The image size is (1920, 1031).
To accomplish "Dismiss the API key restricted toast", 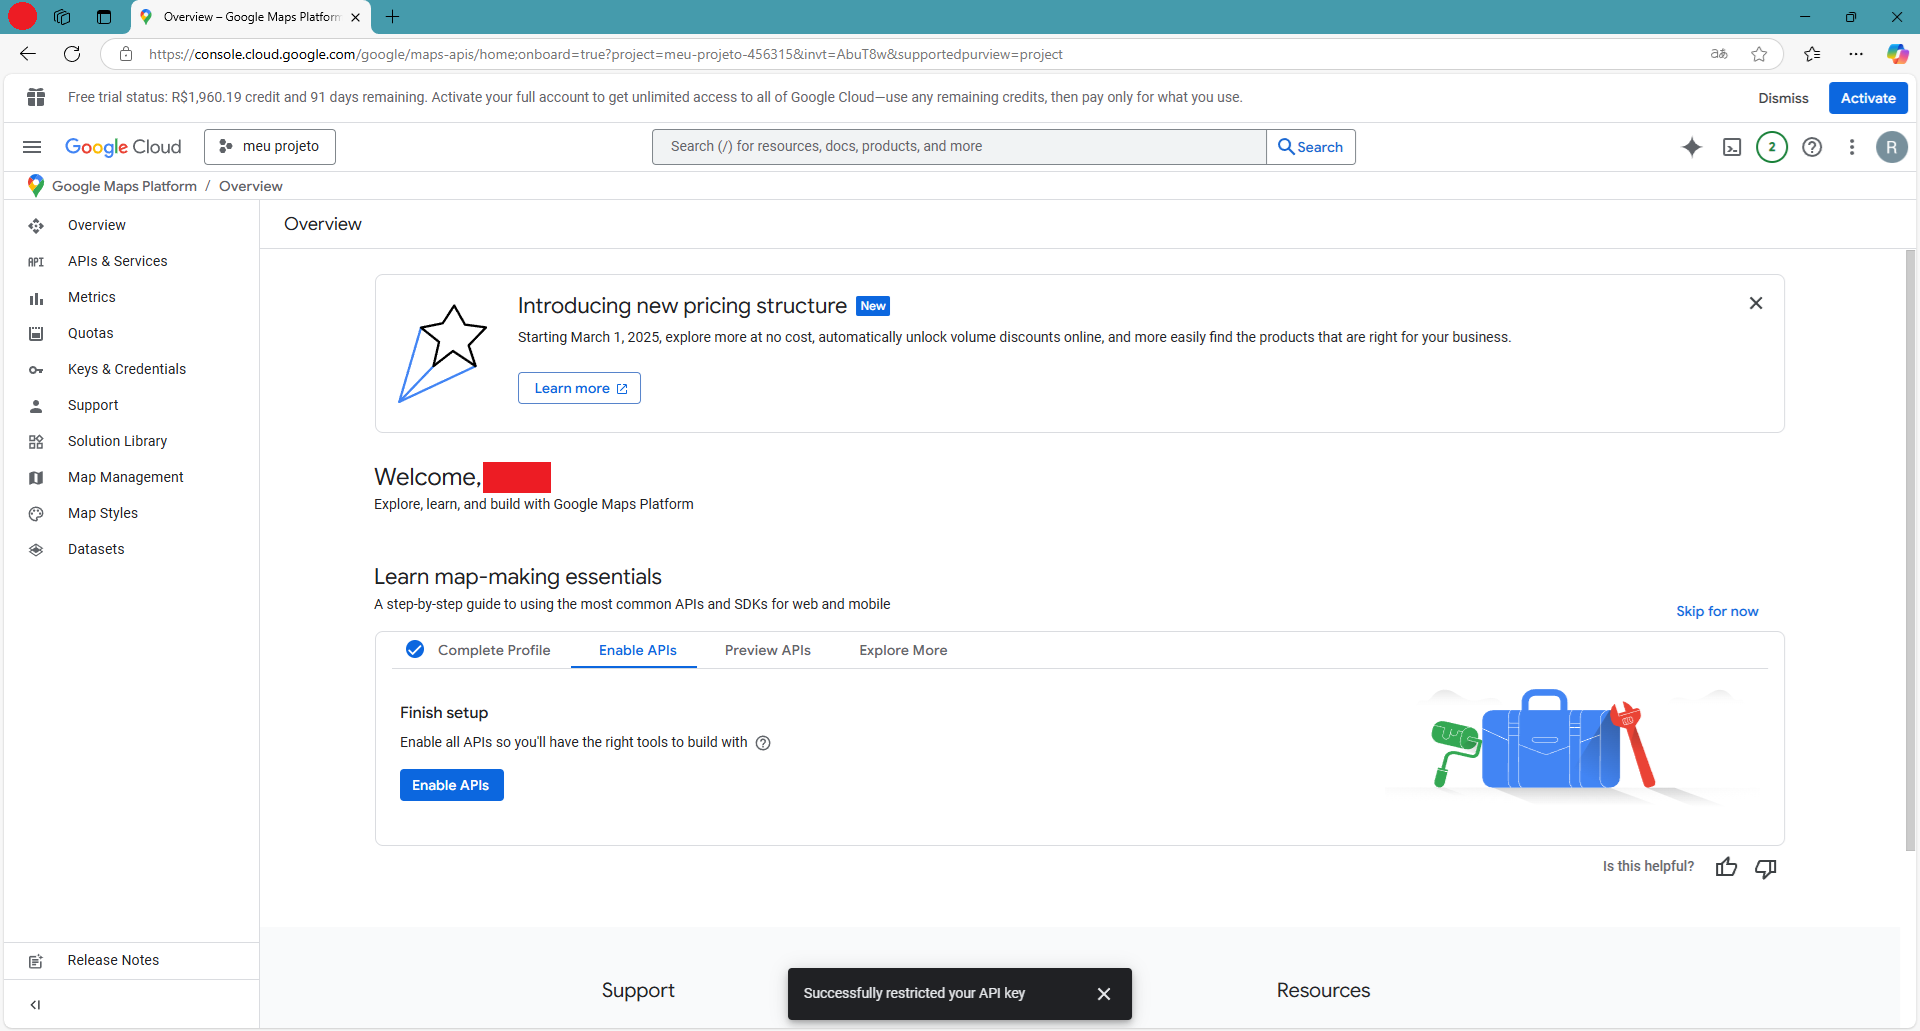I will click(x=1103, y=993).
